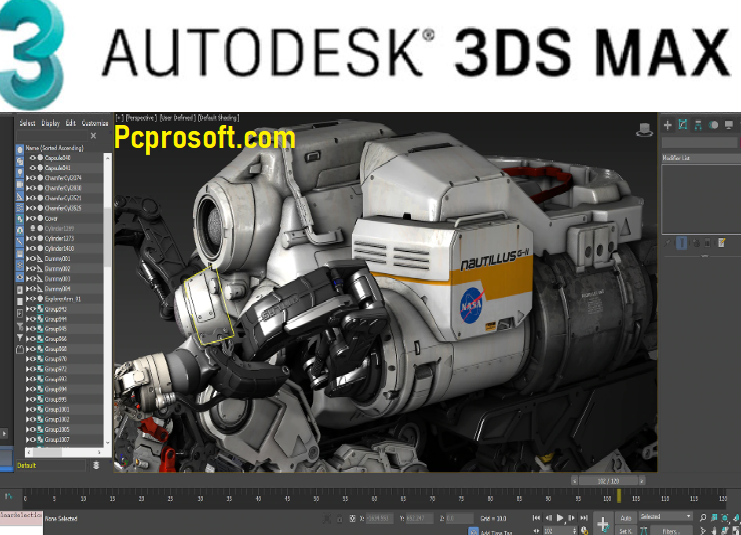Toggle Display Cameras filter in Scene Explorer
This screenshot has width=741, height=535.
click(x=20, y=184)
